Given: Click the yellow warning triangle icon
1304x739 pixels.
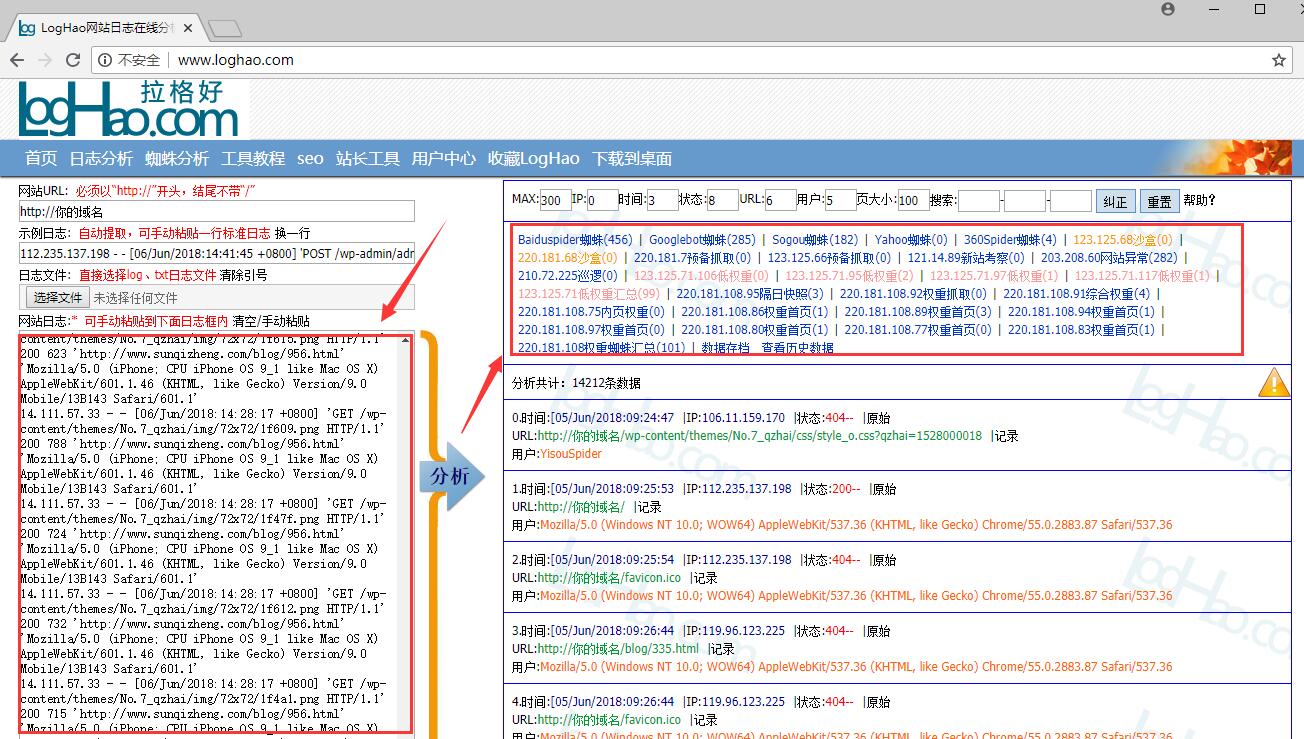Looking at the screenshot, I should pos(1273,382).
